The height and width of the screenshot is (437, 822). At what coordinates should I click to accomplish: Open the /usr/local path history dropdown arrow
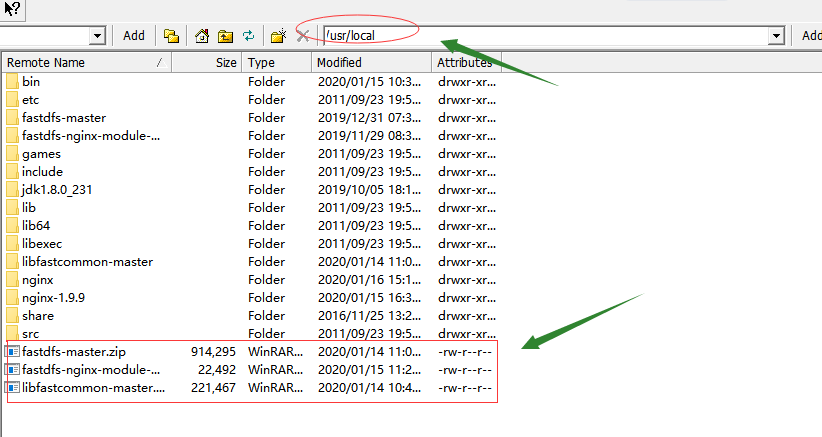click(776, 36)
